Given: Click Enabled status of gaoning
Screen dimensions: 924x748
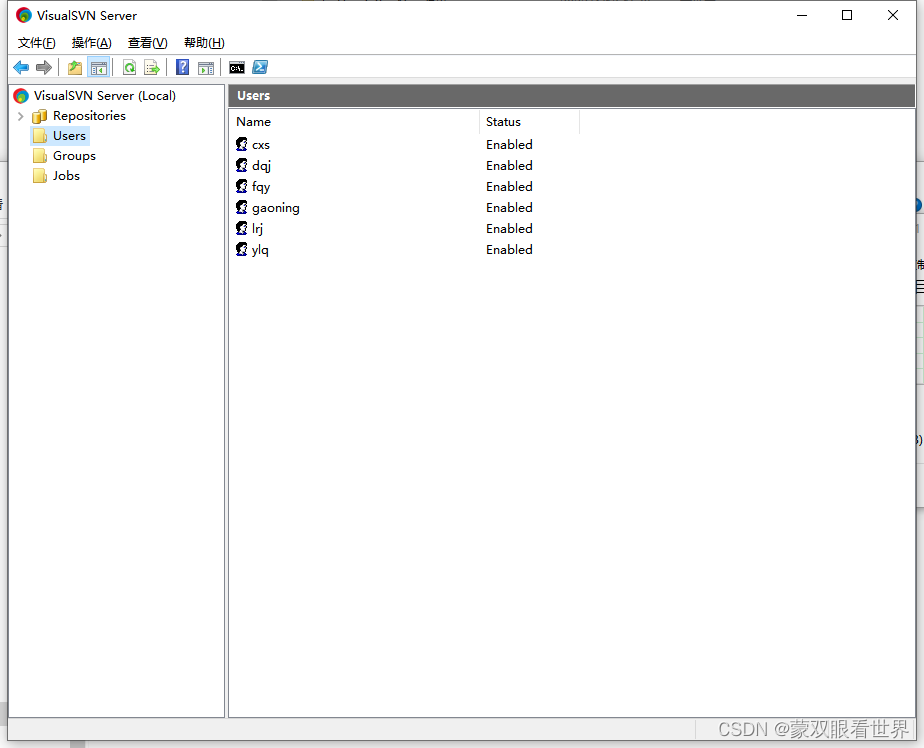Looking at the screenshot, I should tap(509, 207).
